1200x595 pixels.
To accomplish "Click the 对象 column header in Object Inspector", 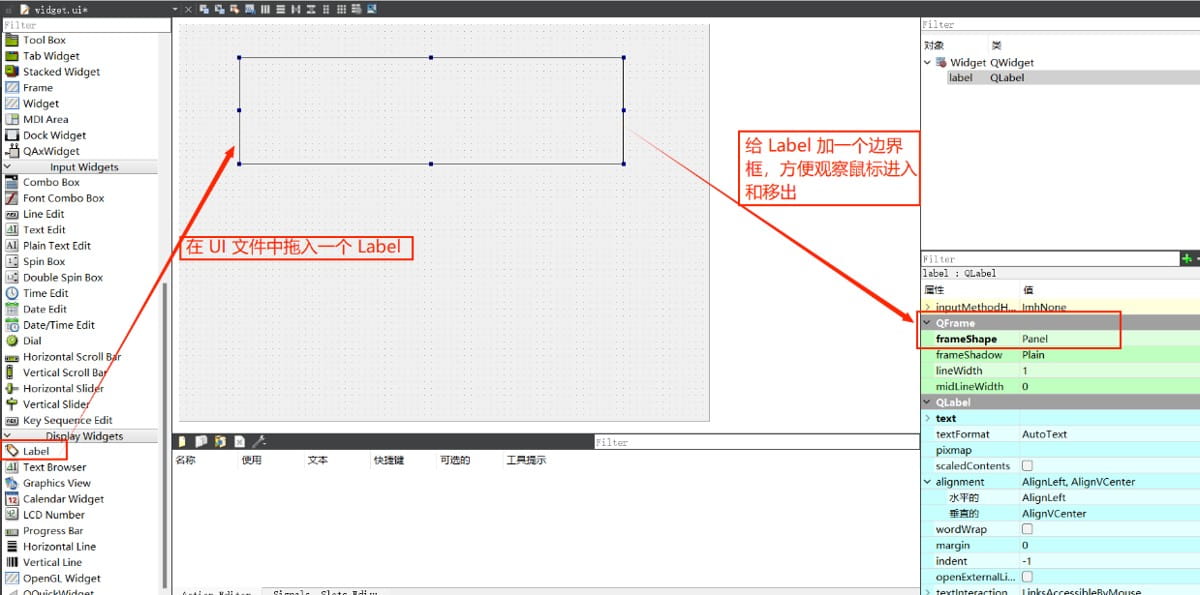I will (x=933, y=45).
